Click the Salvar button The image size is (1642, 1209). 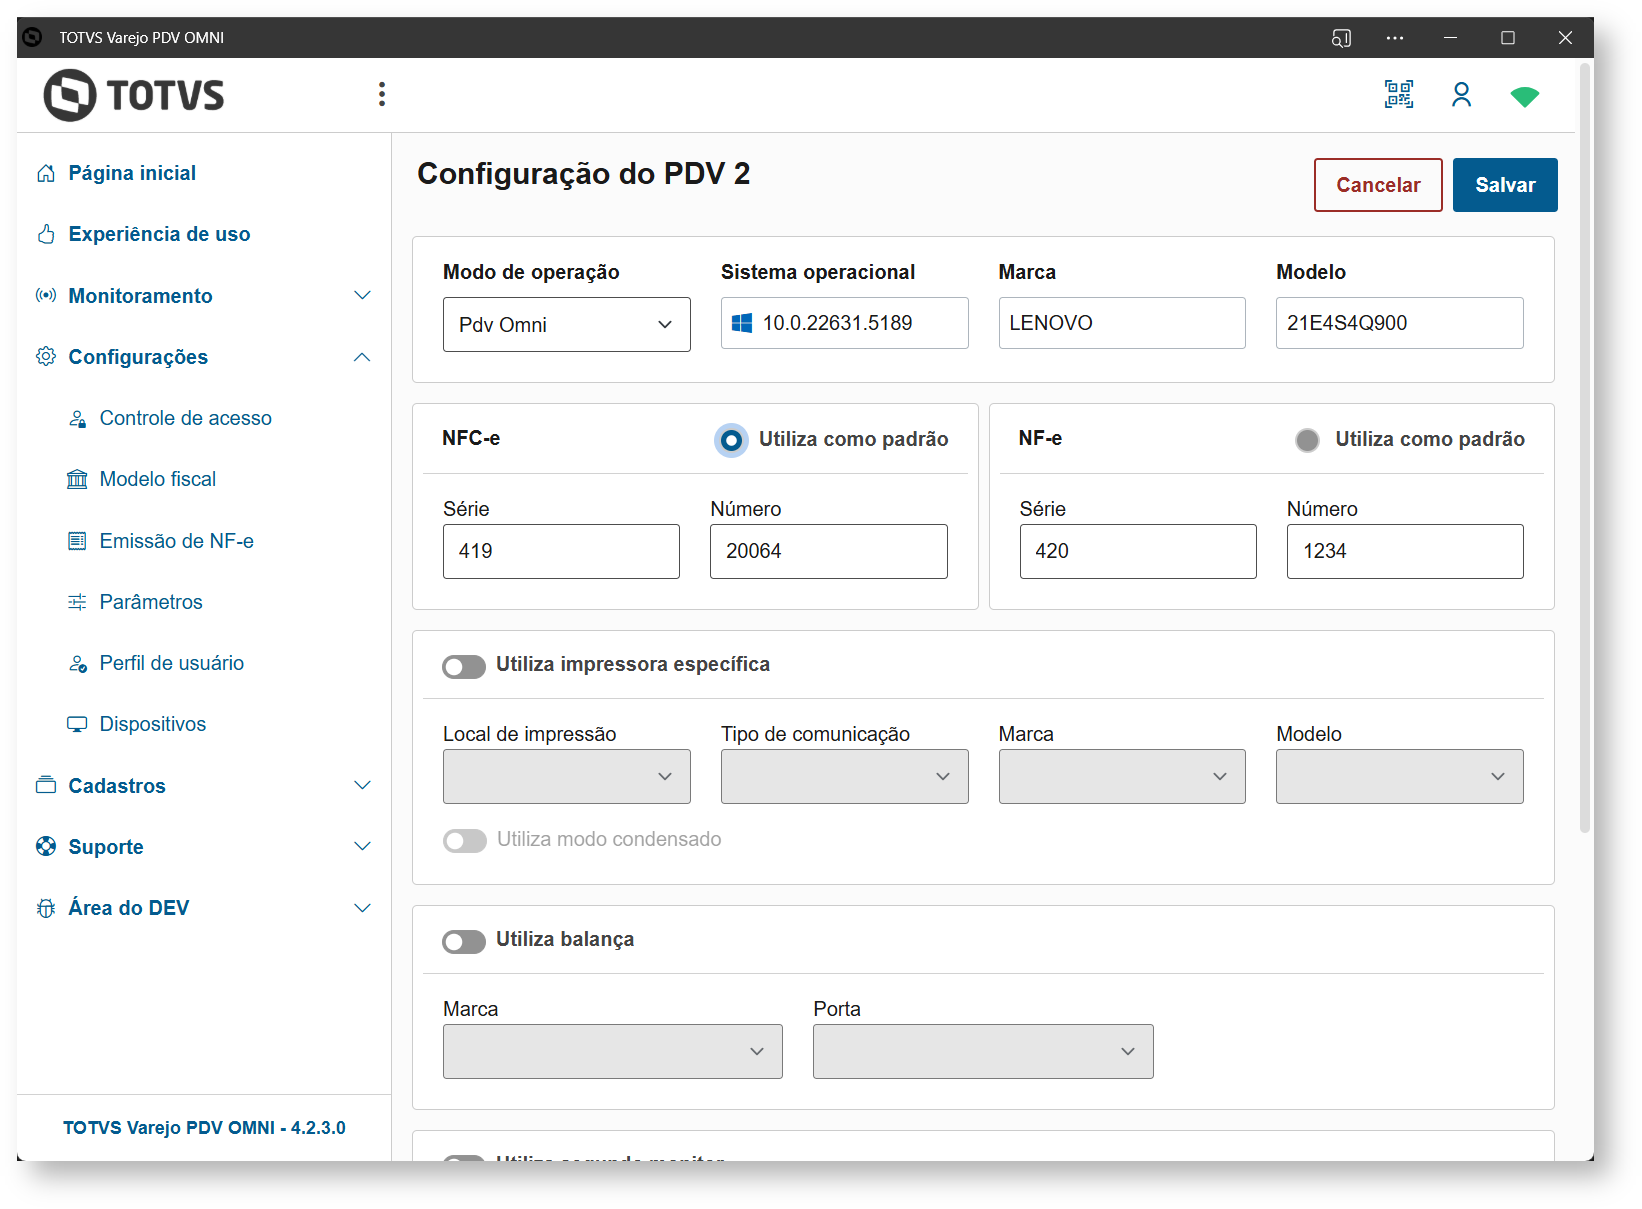click(x=1504, y=185)
